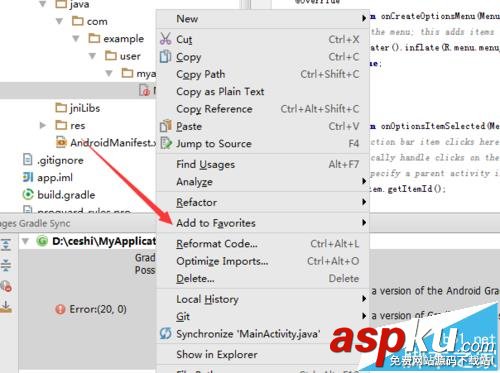Click the com folder icon
Screen dimensions: 500x373
click(77, 21)
